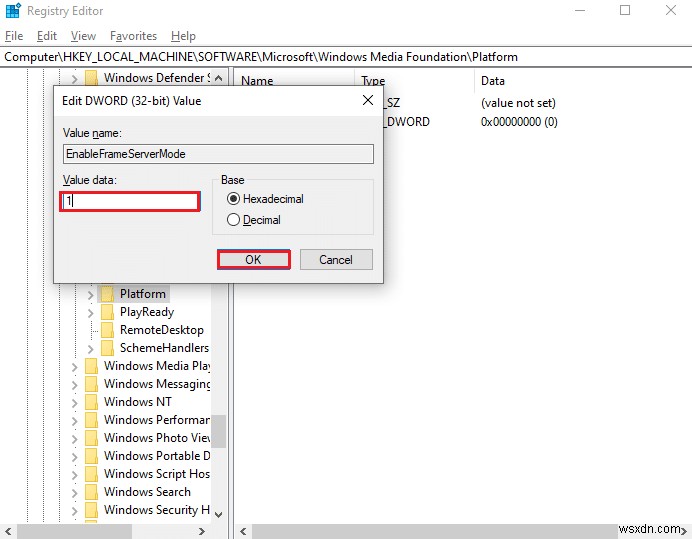Viewport: 692px width, 539px height.
Task: Click the Windows Photo Viewer folder icon
Action: point(91,438)
